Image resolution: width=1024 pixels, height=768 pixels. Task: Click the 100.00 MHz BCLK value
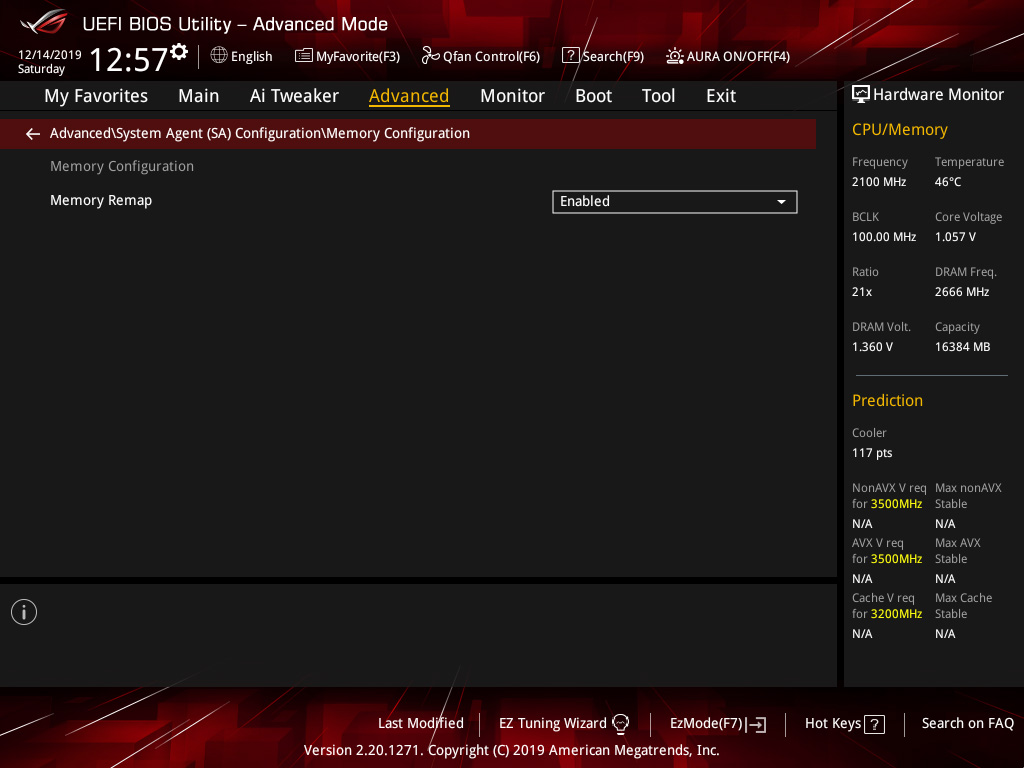point(884,237)
